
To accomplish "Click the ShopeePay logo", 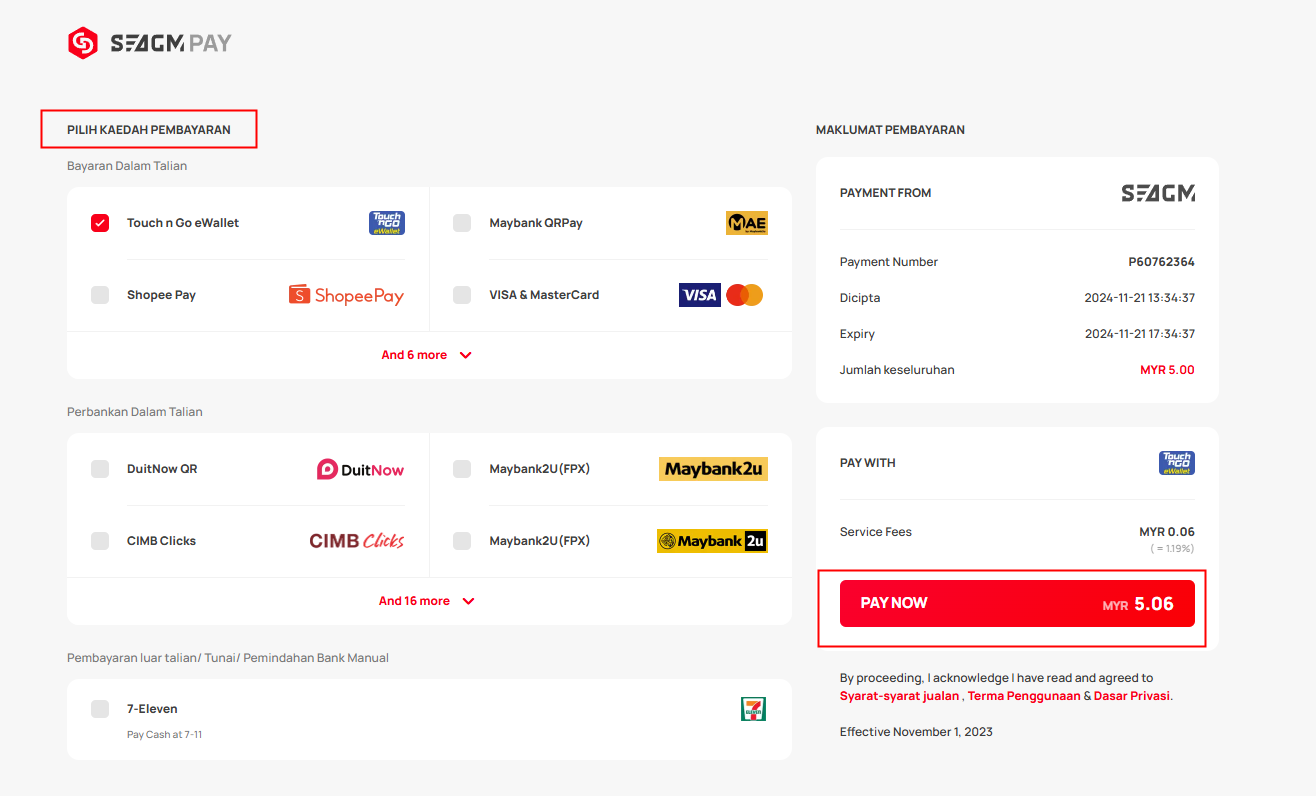I will (346, 295).
